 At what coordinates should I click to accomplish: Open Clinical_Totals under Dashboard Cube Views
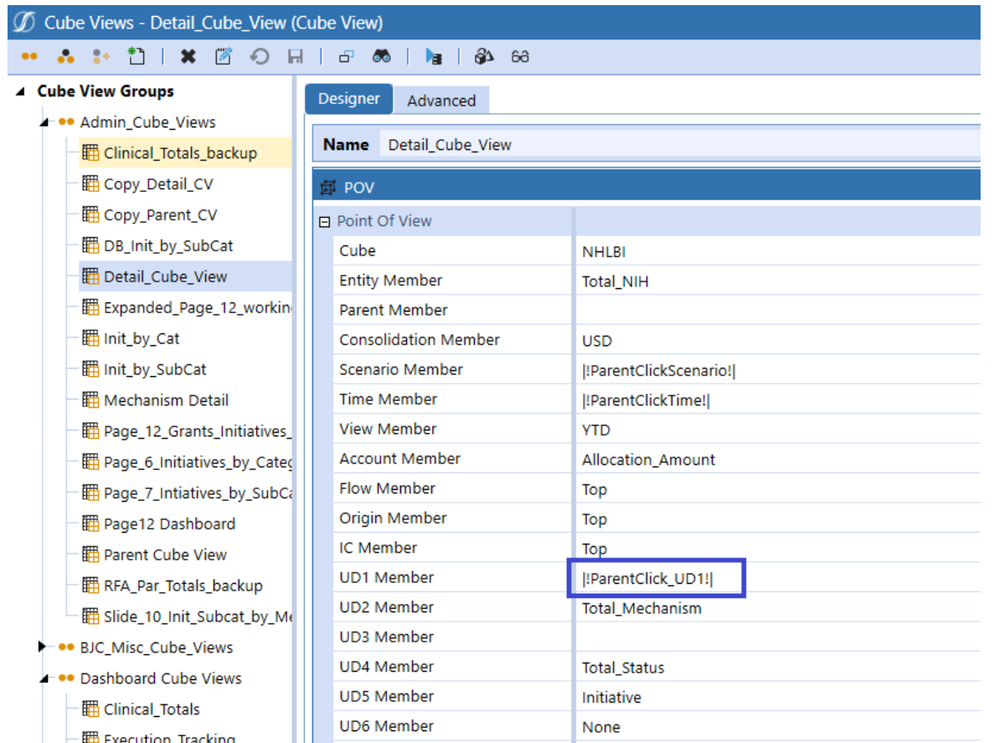152,709
